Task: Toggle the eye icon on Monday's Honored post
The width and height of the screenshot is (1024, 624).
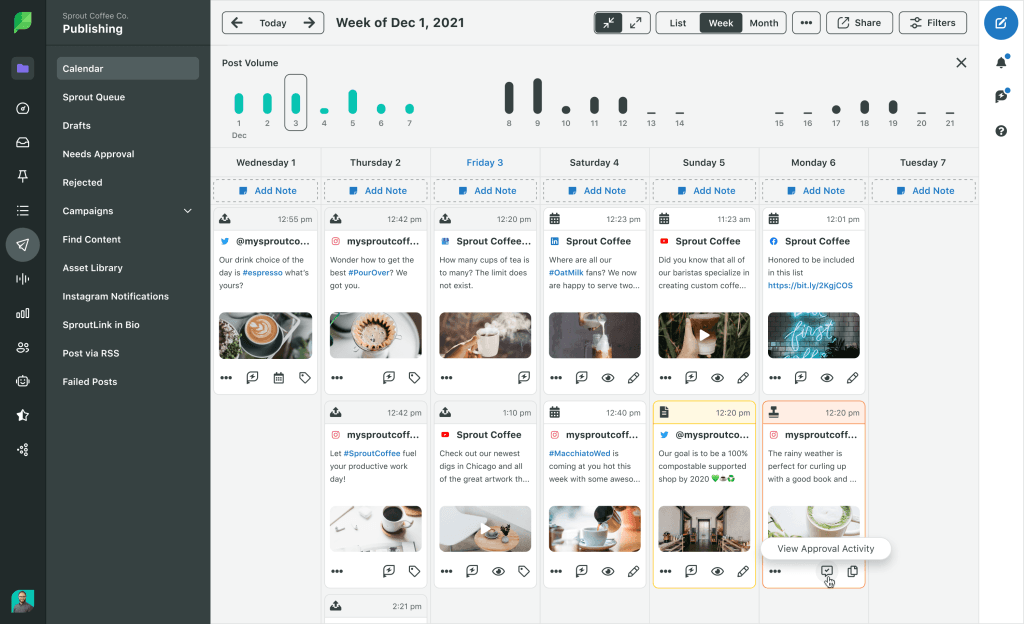Action: 827,378
